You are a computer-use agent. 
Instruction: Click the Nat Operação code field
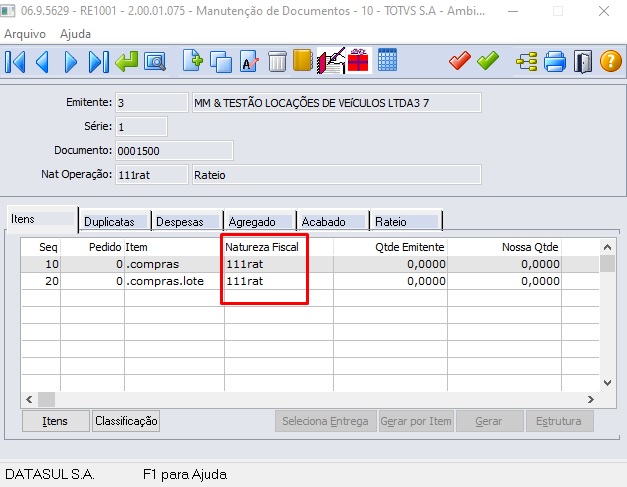(x=152, y=175)
